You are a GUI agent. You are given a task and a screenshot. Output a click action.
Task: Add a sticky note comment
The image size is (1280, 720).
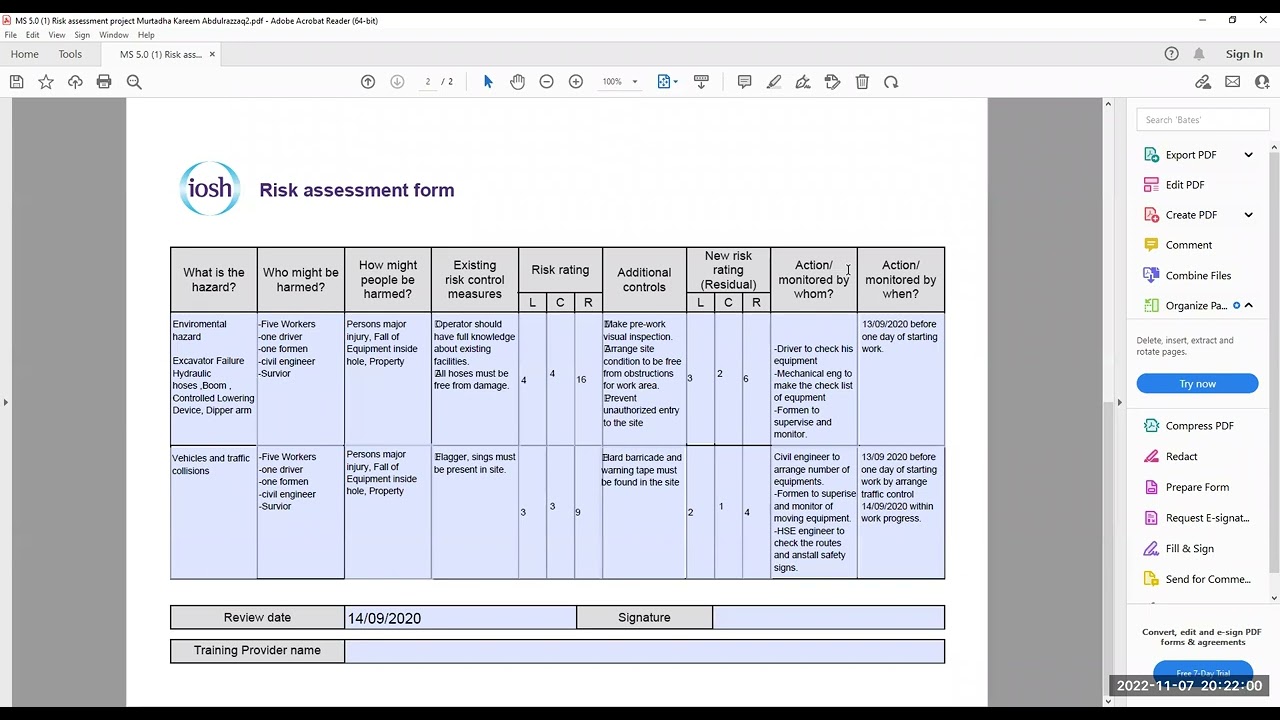(x=744, y=82)
